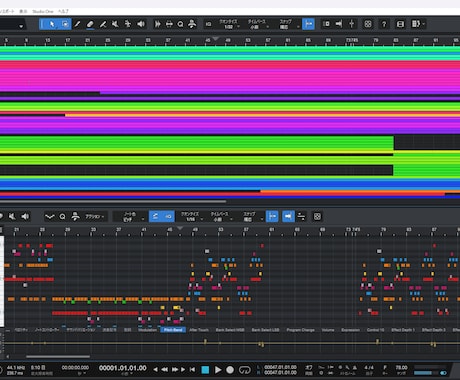
Task: Open the Quantize value dropdown in main toolbar
Action: (229, 24)
